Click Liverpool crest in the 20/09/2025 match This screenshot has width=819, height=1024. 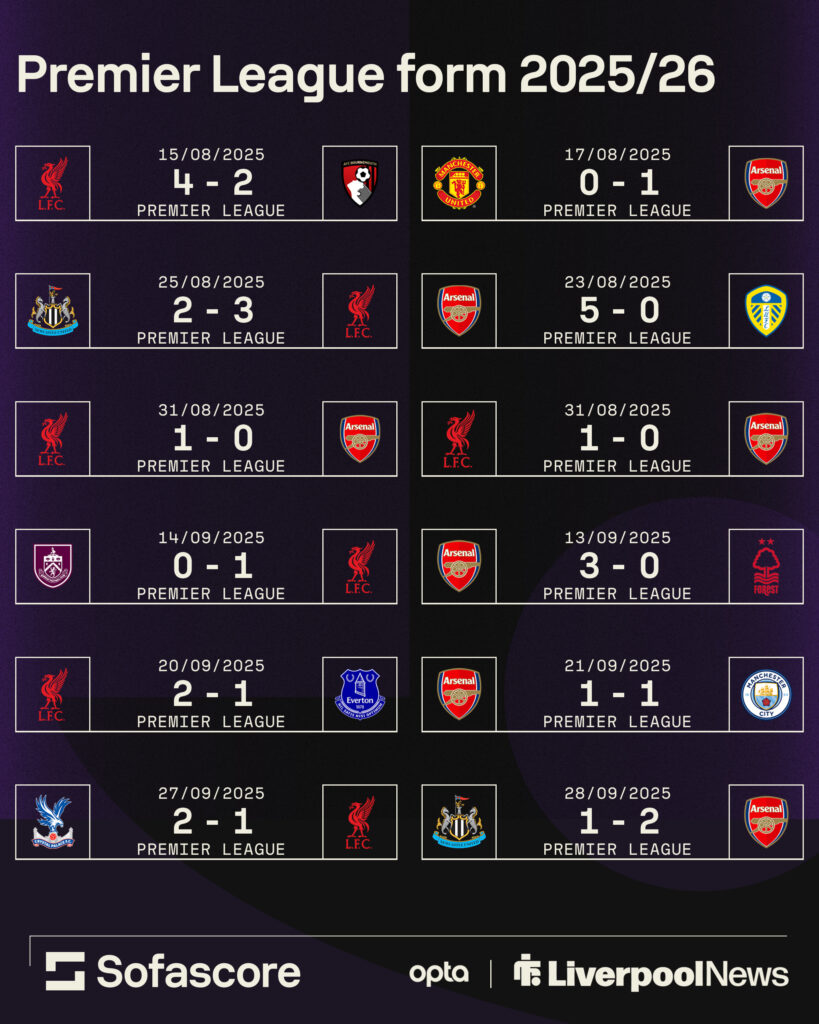53,694
